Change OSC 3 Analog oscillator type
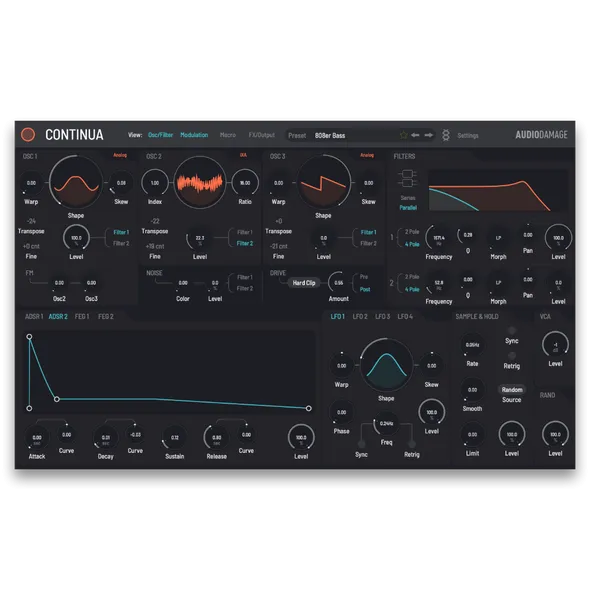The image size is (590, 590). click(367, 155)
